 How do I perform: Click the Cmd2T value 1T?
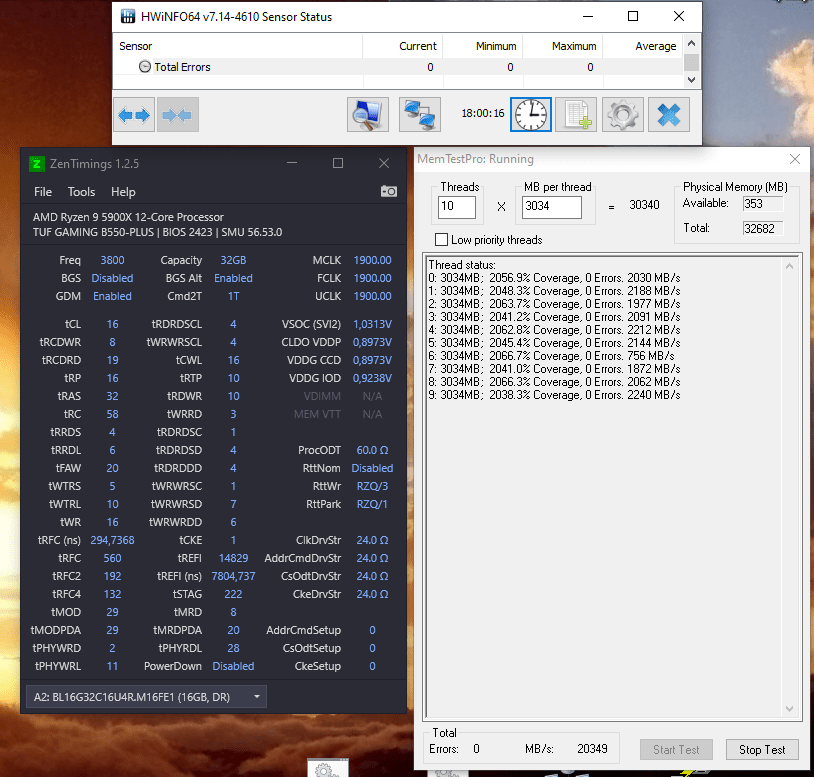coord(233,296)
